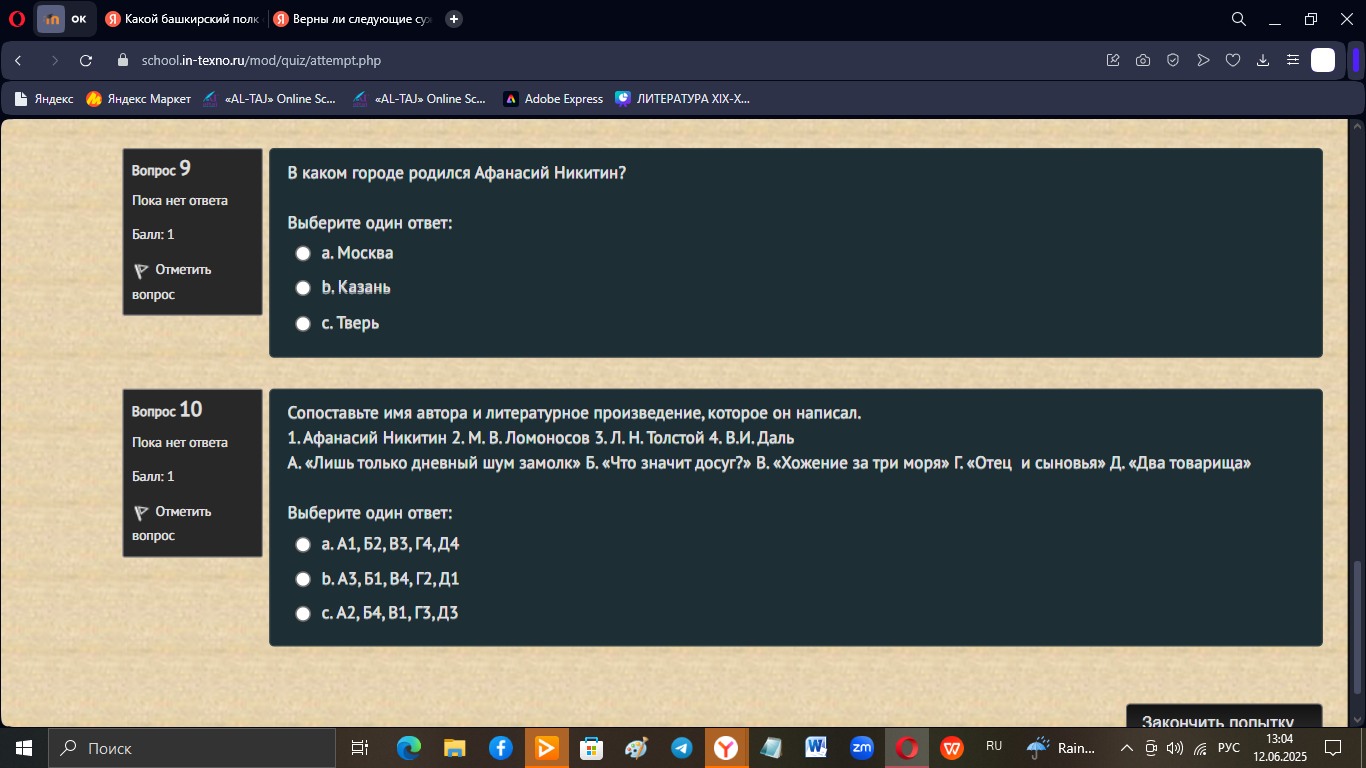The width and height of the screenshot is (1366, 768).
Task: Click the send page icon in address bar
Action: pyautogui.click(x=1203, y=60)
